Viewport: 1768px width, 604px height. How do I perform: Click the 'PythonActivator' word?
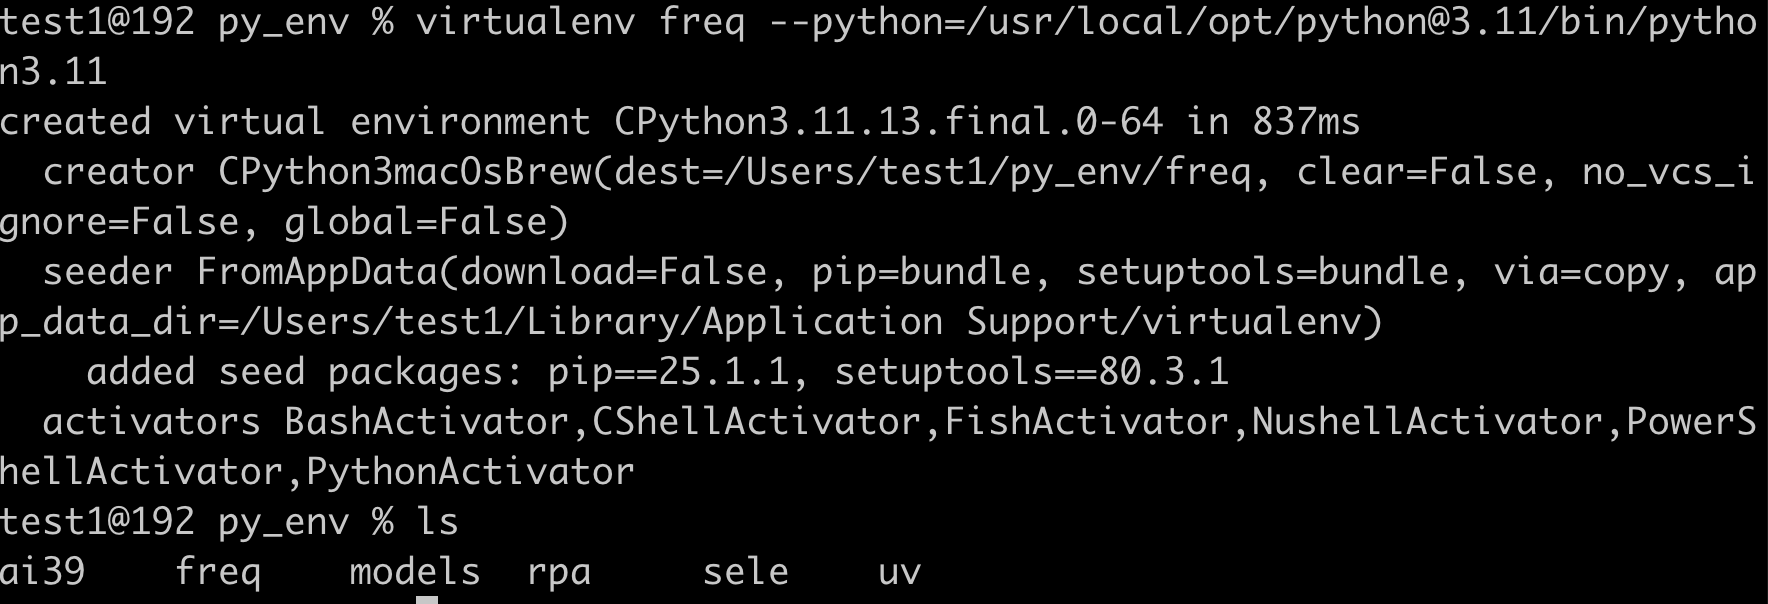click(x=470, y=472)
